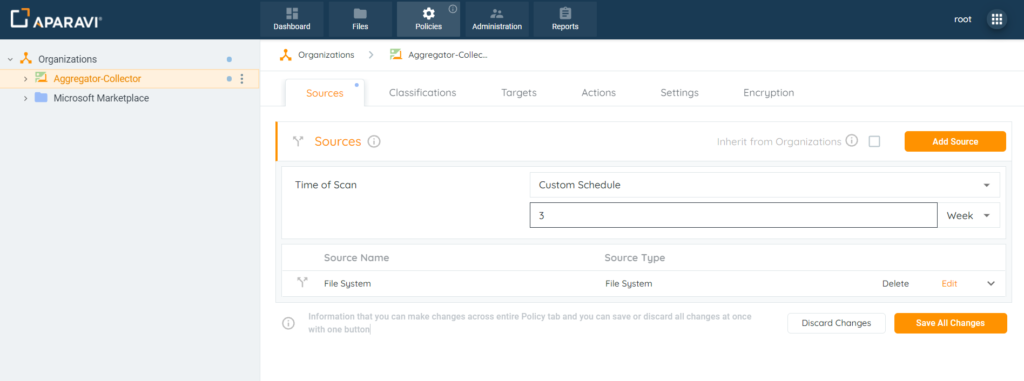Switch to the Classifications tab
This screenshot has width=1024, height=381.
(x=423, y=93)
